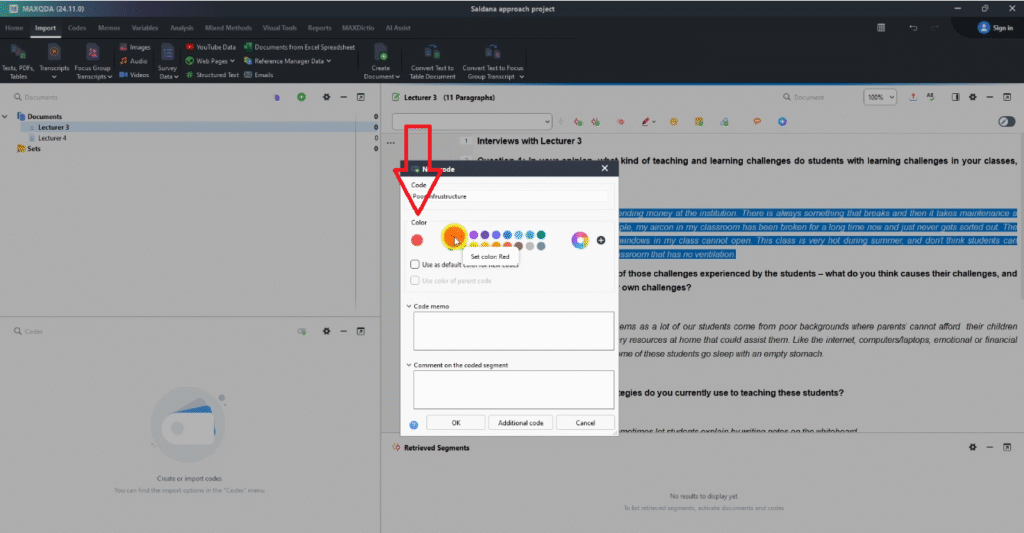Switch to the Codes tab

click(76, 28)
